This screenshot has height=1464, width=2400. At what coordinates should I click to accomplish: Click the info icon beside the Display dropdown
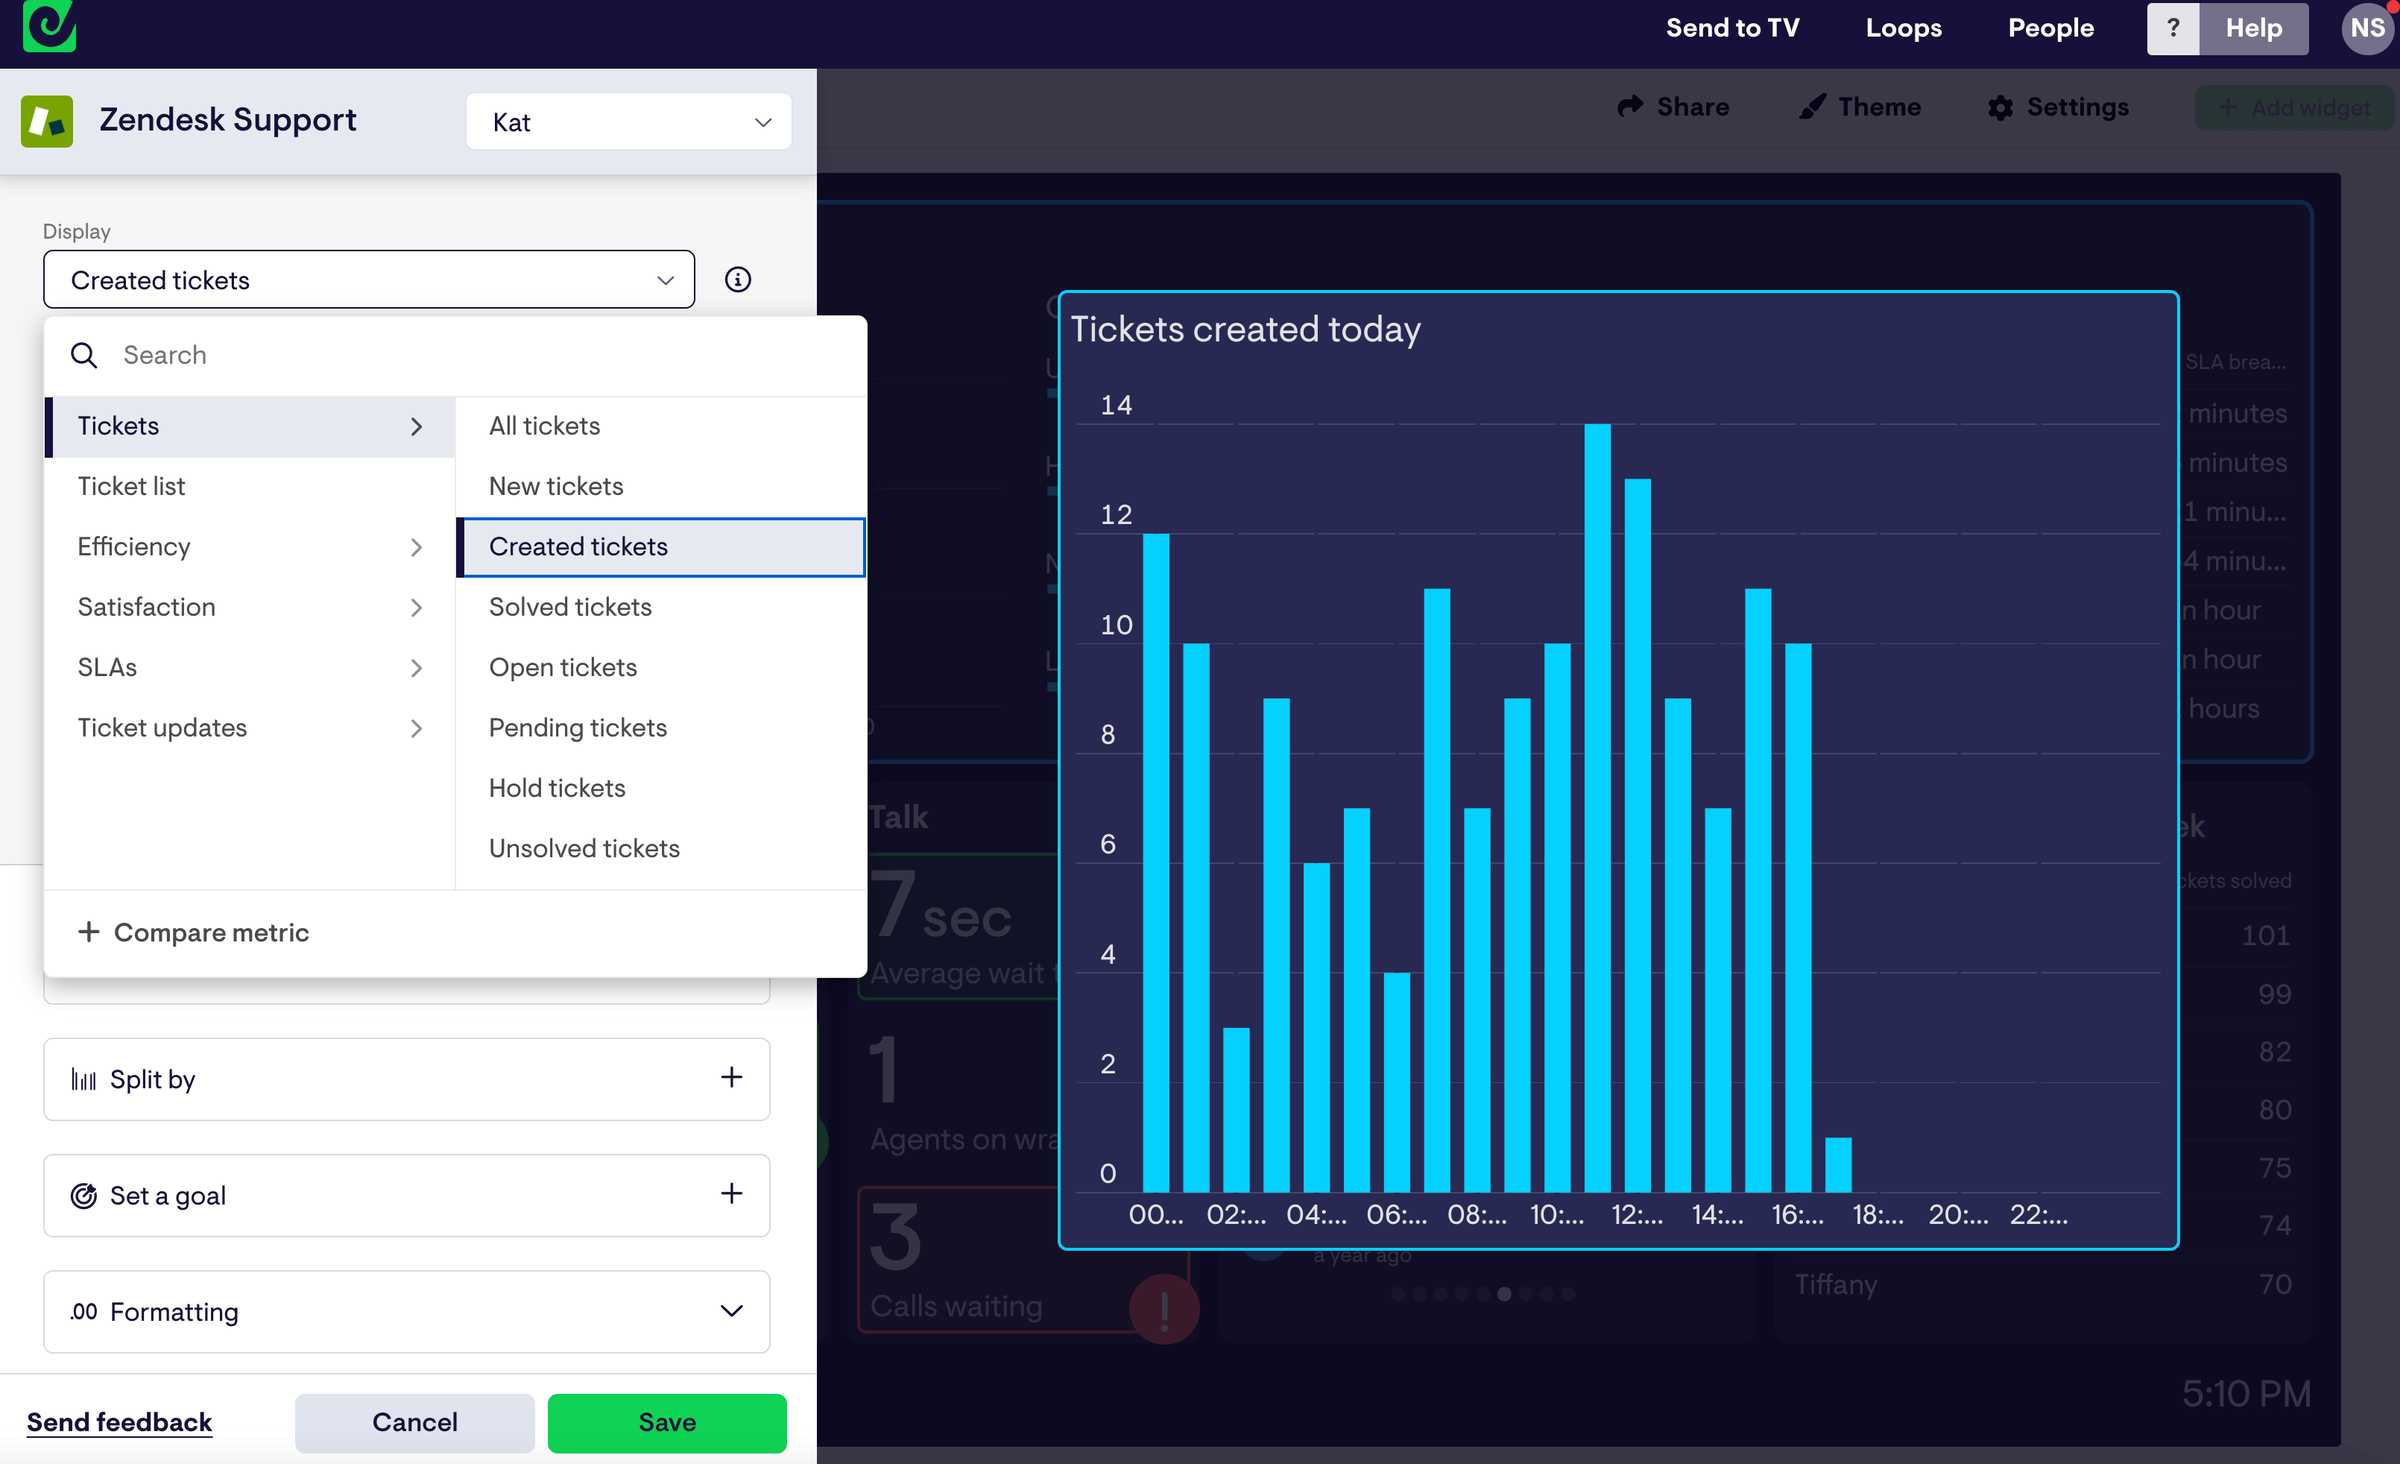[x=738, y=279]
